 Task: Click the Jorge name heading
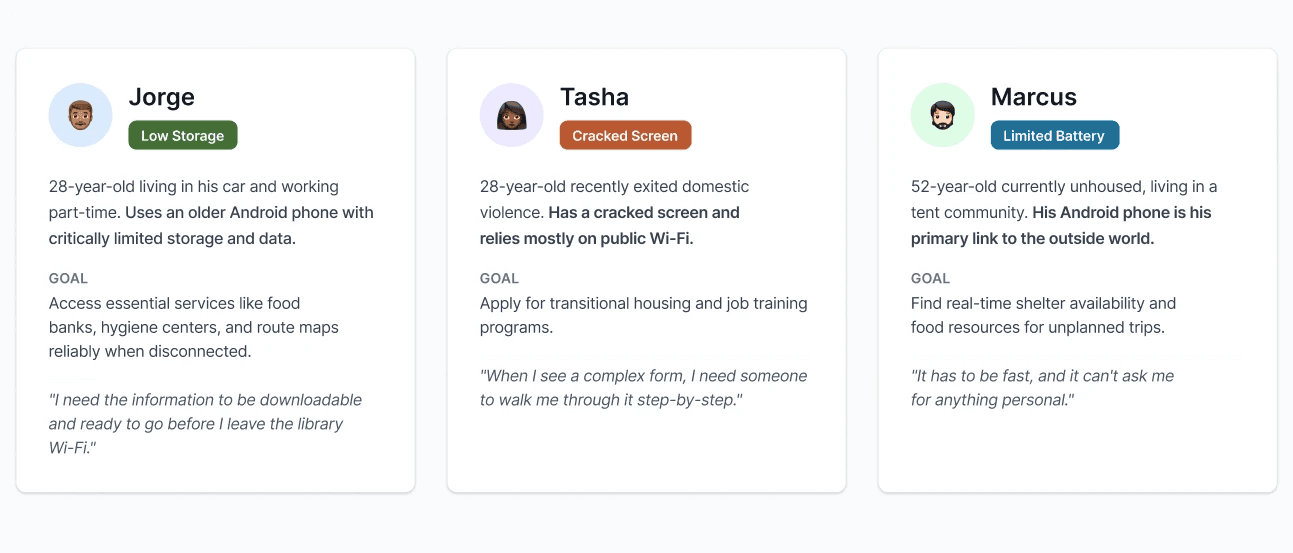pos(162,97)
